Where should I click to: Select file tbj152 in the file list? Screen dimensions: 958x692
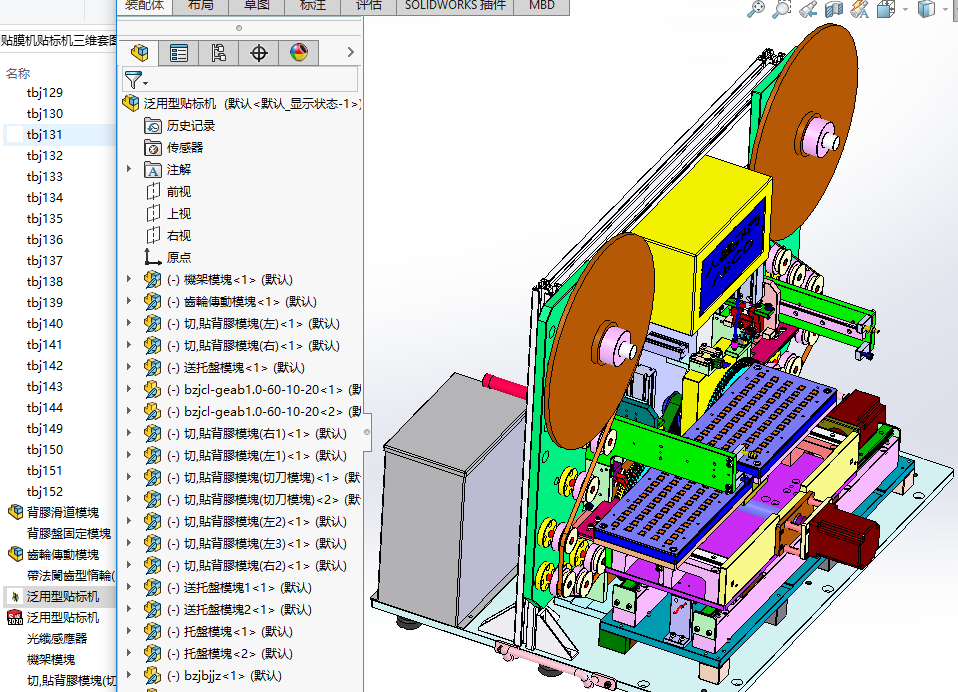(x=45, y=492)
